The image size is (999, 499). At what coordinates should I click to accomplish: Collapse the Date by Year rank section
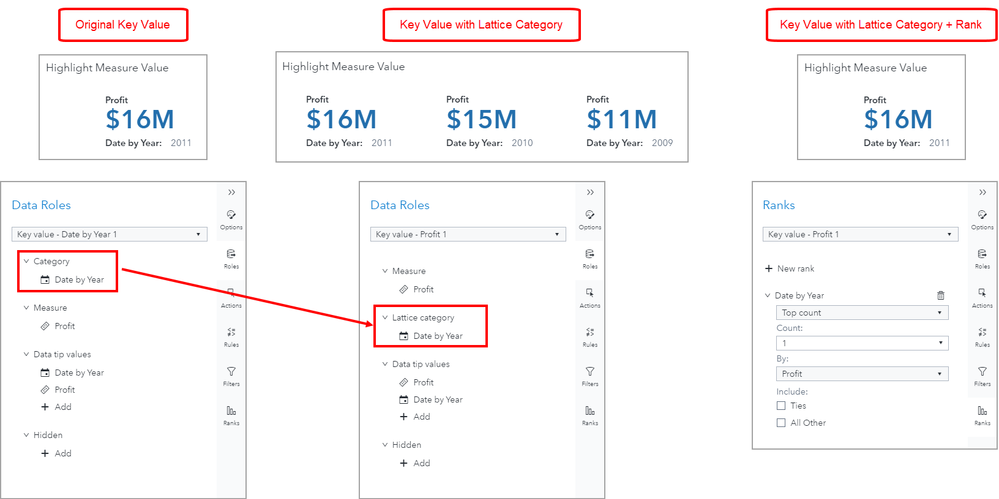[x=767, y=296]
